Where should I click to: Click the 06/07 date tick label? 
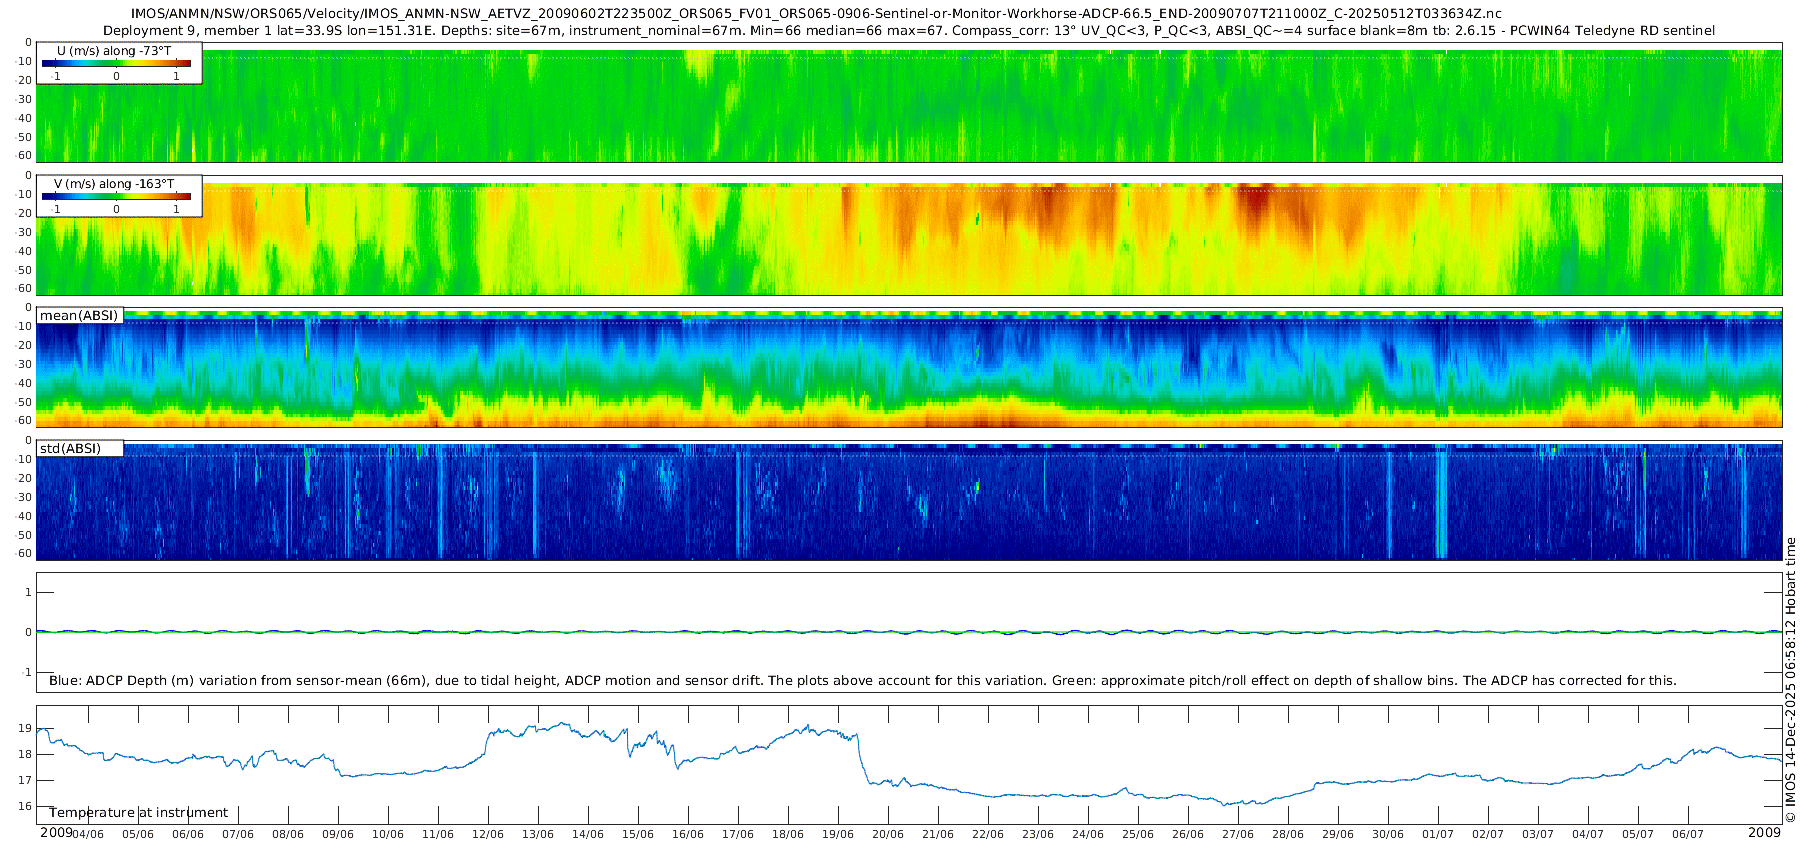[1688, 834]
